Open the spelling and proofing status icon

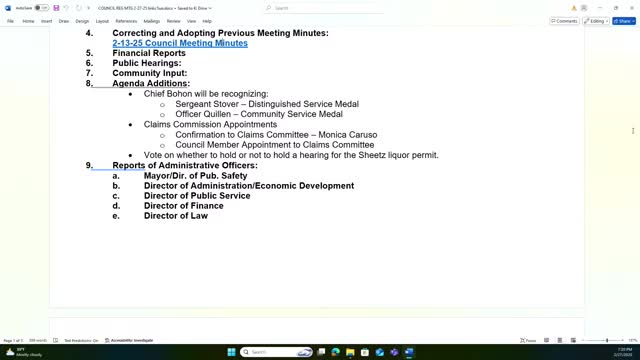56,340
